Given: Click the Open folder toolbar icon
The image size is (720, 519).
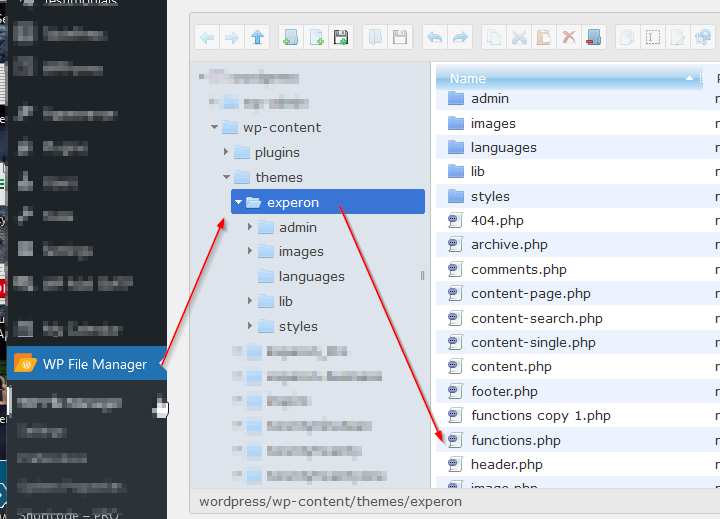Looking at the screenshot, I should tap(375, 37).
